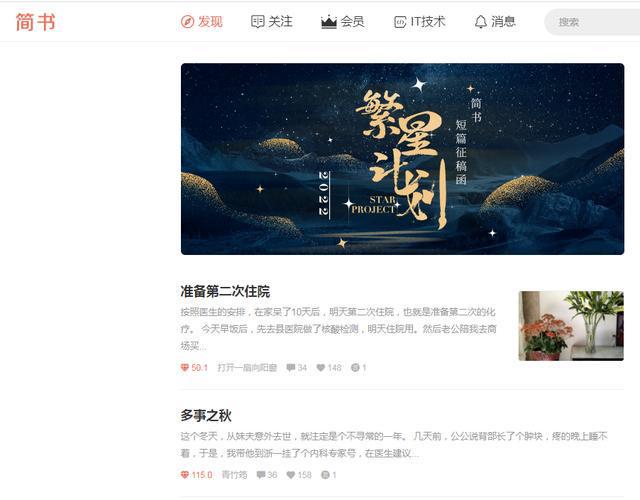Viewport: 640px width, 500px height.
Task: Open the 发现 compass tab
Action: click(x=202, y=22)
